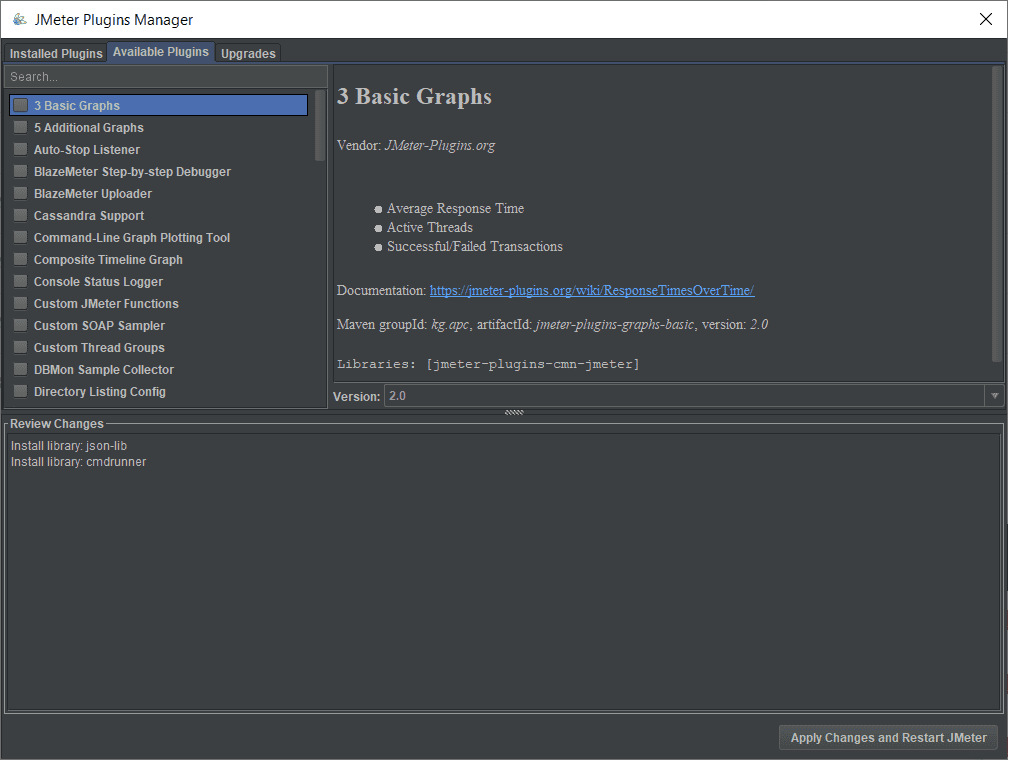Click the 'Active Threads' bullet text
The width and height of the screenshot is (1012, 763).
(x=431, y=227)
